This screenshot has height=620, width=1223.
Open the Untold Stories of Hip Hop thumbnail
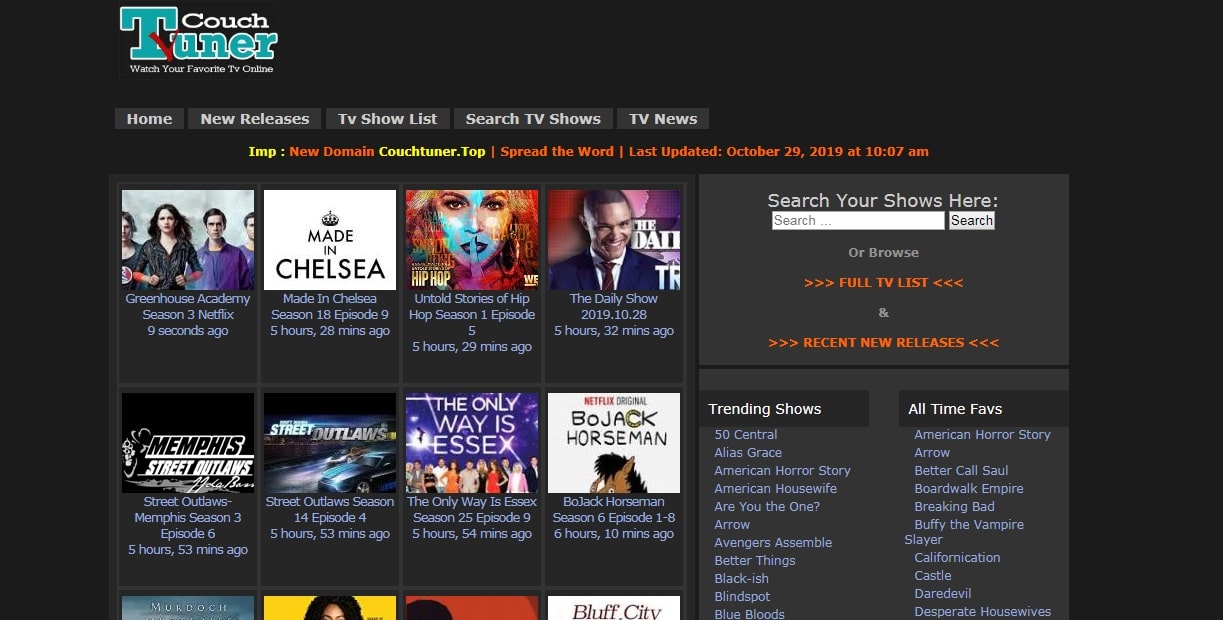(x=472, y=240)
